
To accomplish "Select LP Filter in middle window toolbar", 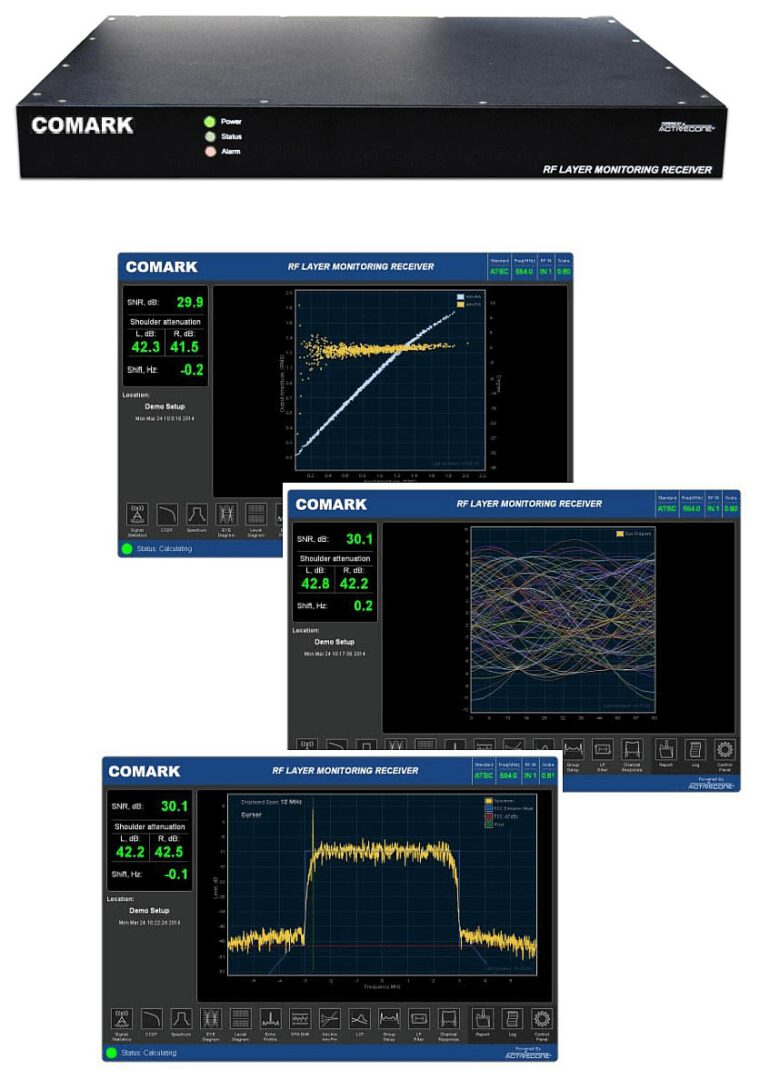I will (x=603, y=749).
